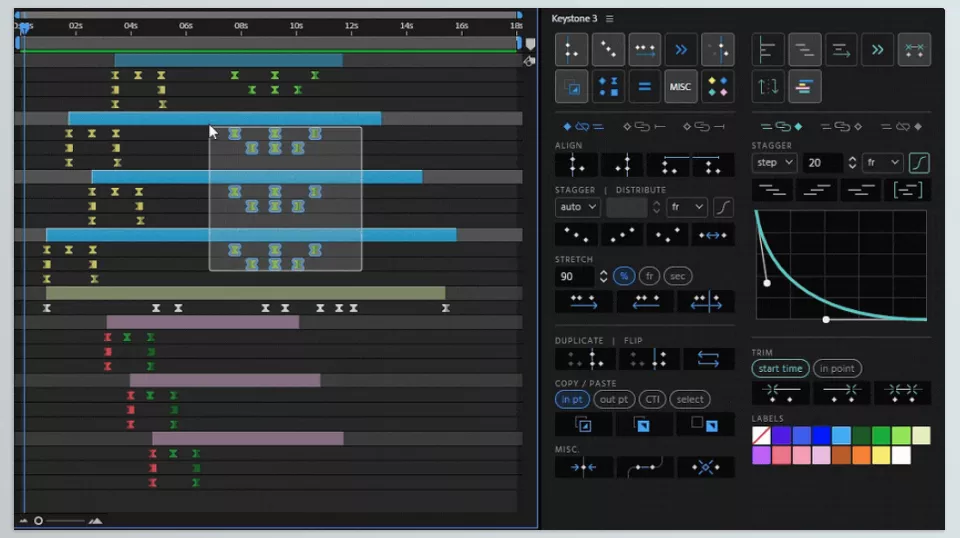The height and width of the screenshot is (538, 960).
Task: Select the teal linked layer-keyframe mode
Action: (x=781, y=127)
